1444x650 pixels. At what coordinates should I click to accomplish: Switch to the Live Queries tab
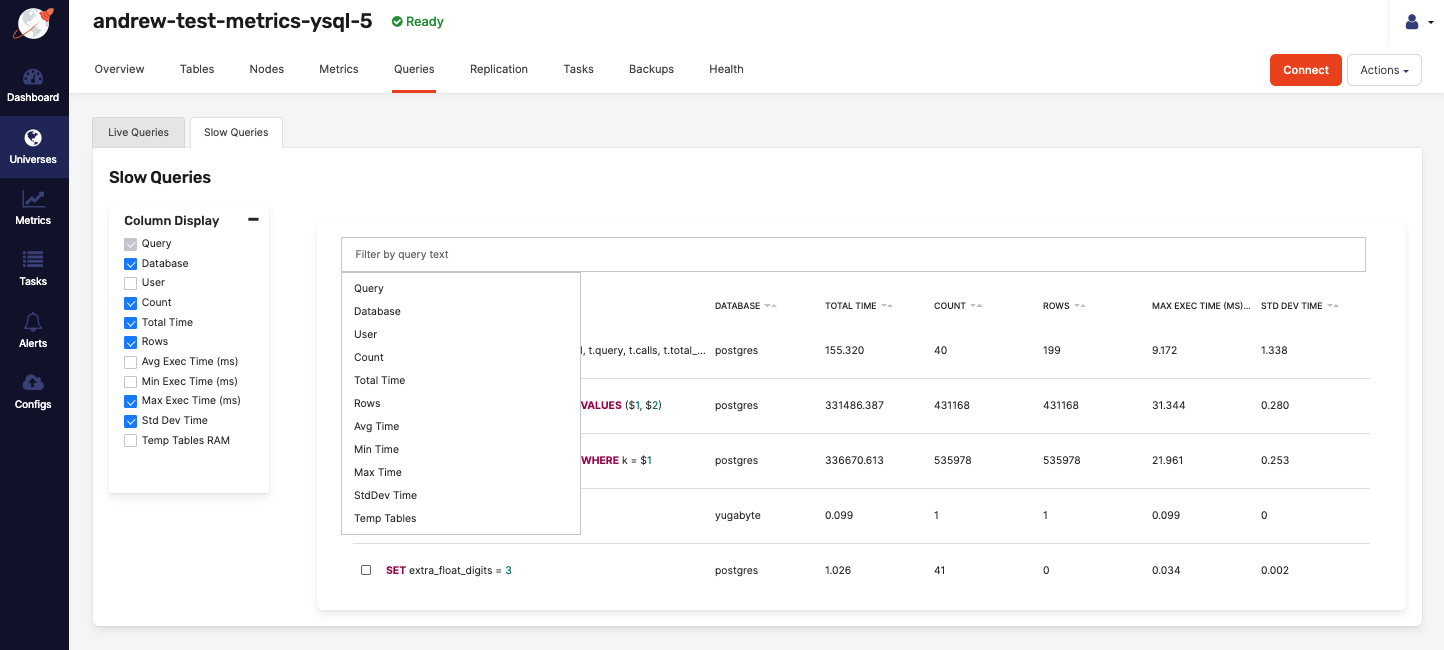pyautogui.click(x=138, y=132)
